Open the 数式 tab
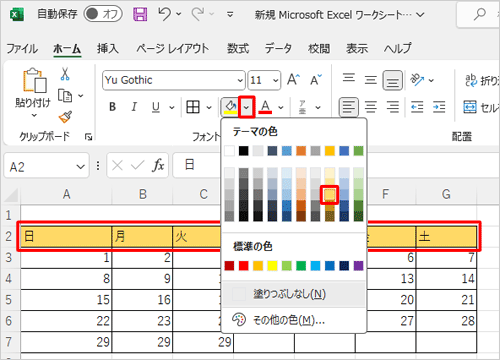 click(238, 49)
